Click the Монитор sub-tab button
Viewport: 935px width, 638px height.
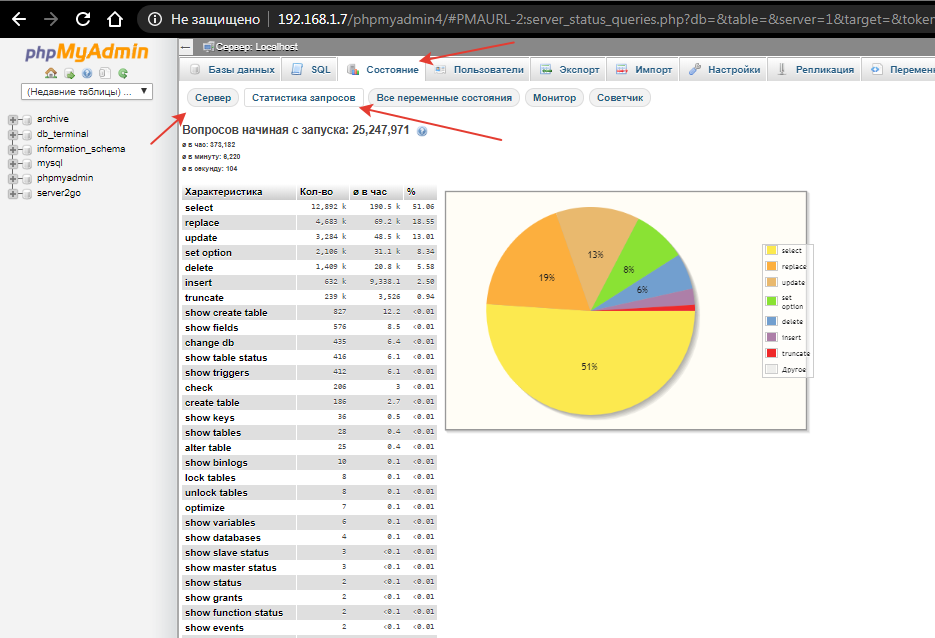coord(554,98)
